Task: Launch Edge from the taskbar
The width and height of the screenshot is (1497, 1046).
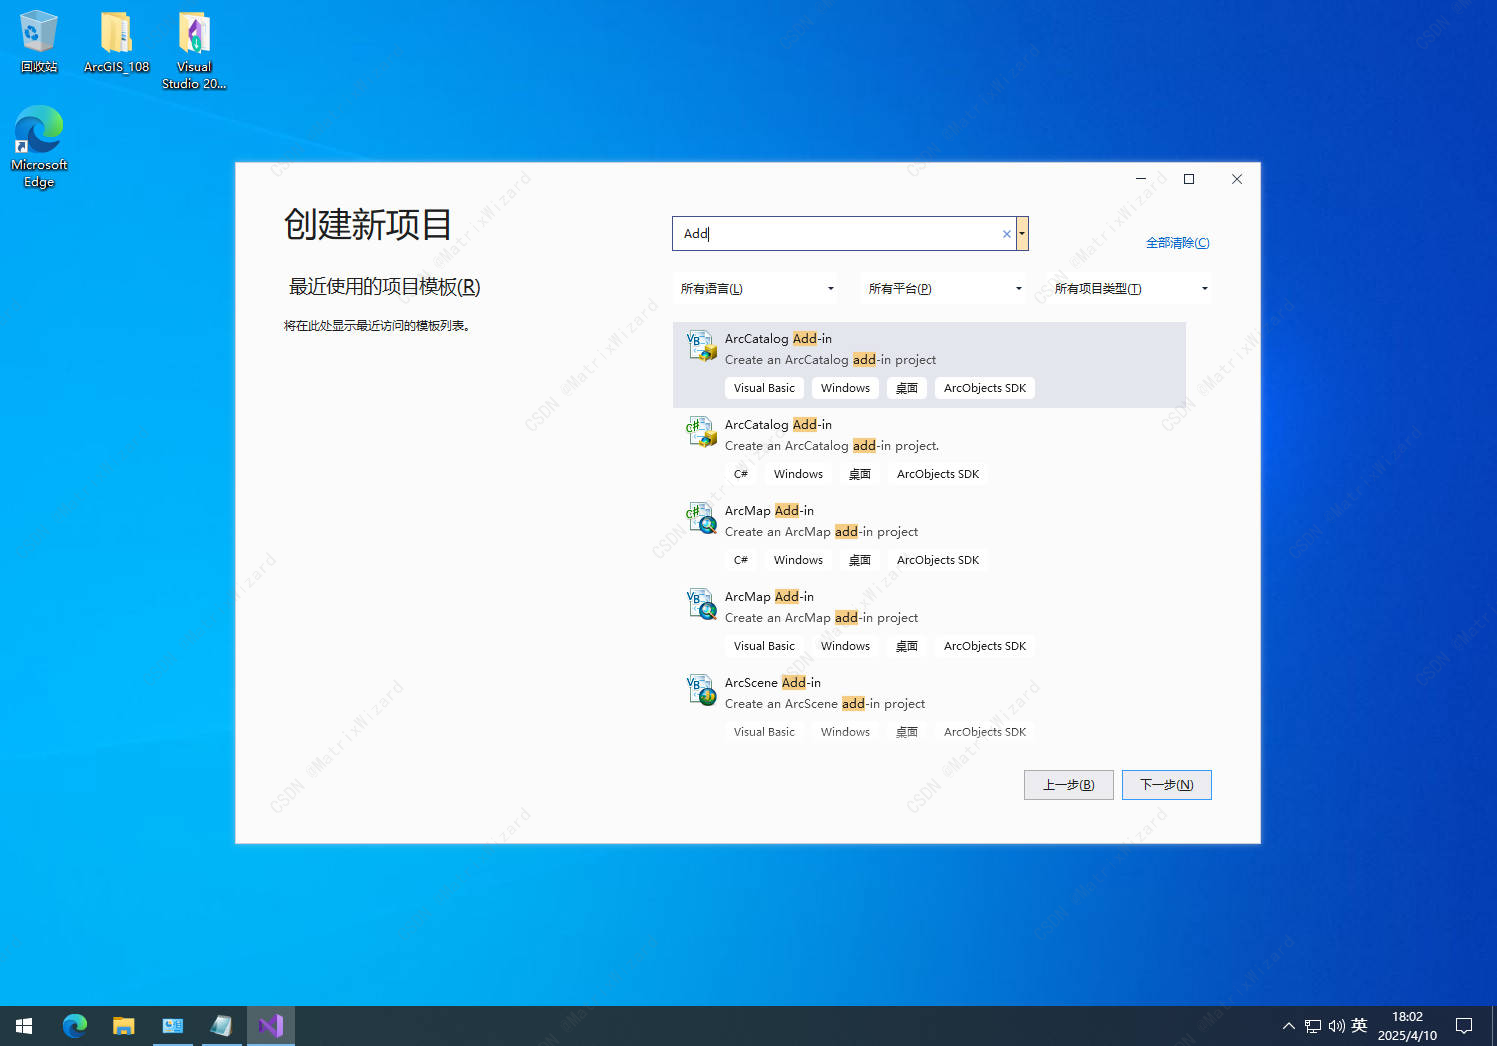Action: 74,1026
